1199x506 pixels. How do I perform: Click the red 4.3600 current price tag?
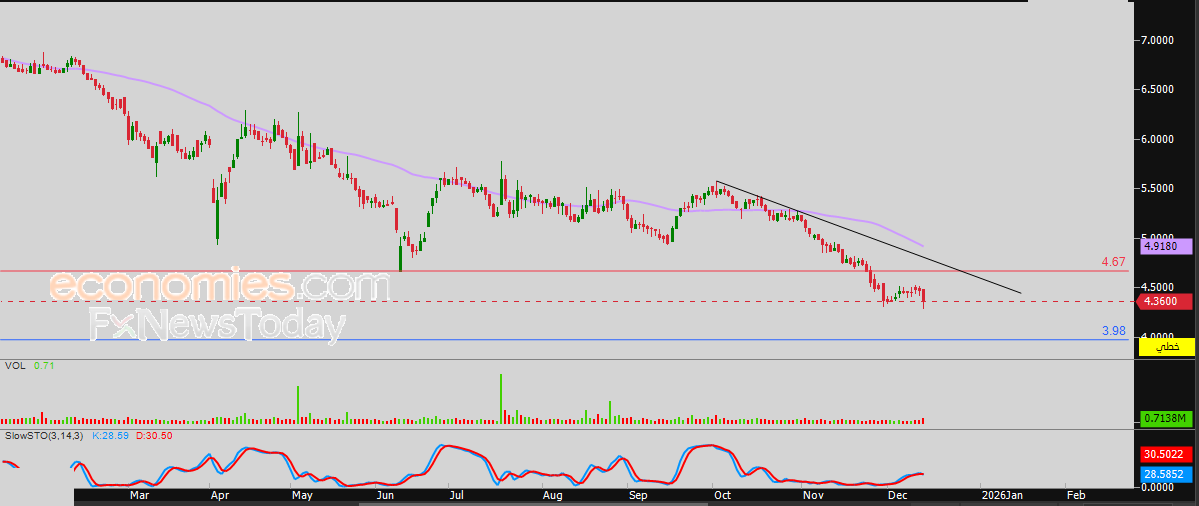(1165, 301)
